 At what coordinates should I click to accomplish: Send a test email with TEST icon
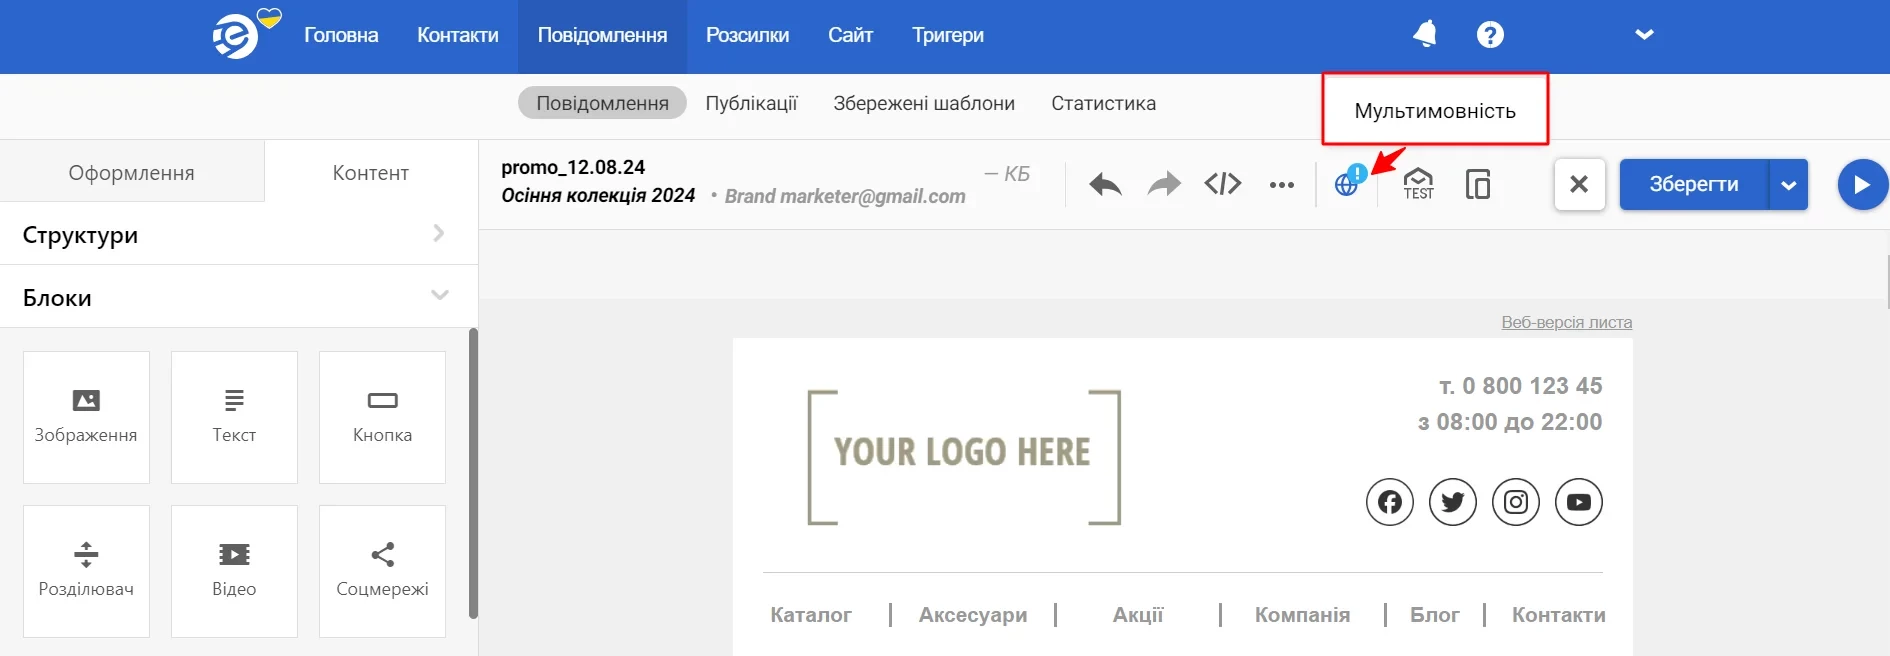(1418, 184)
